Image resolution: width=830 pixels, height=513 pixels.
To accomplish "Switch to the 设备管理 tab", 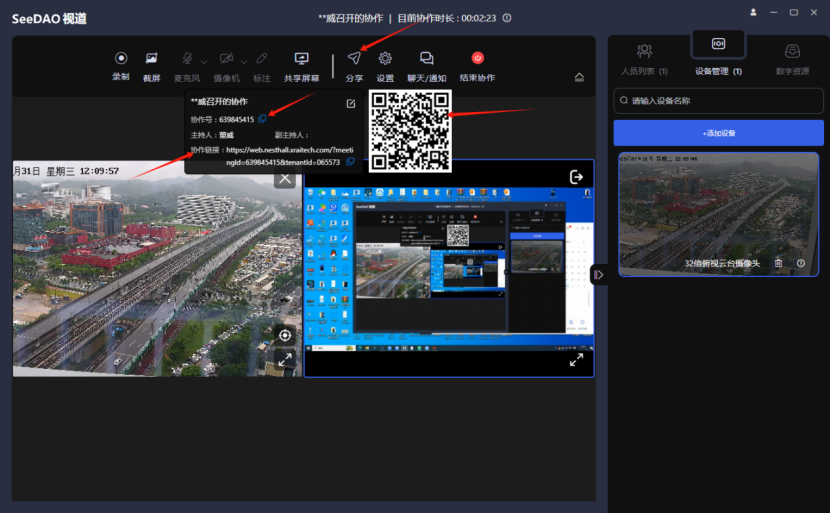I will tap(718, 55).
